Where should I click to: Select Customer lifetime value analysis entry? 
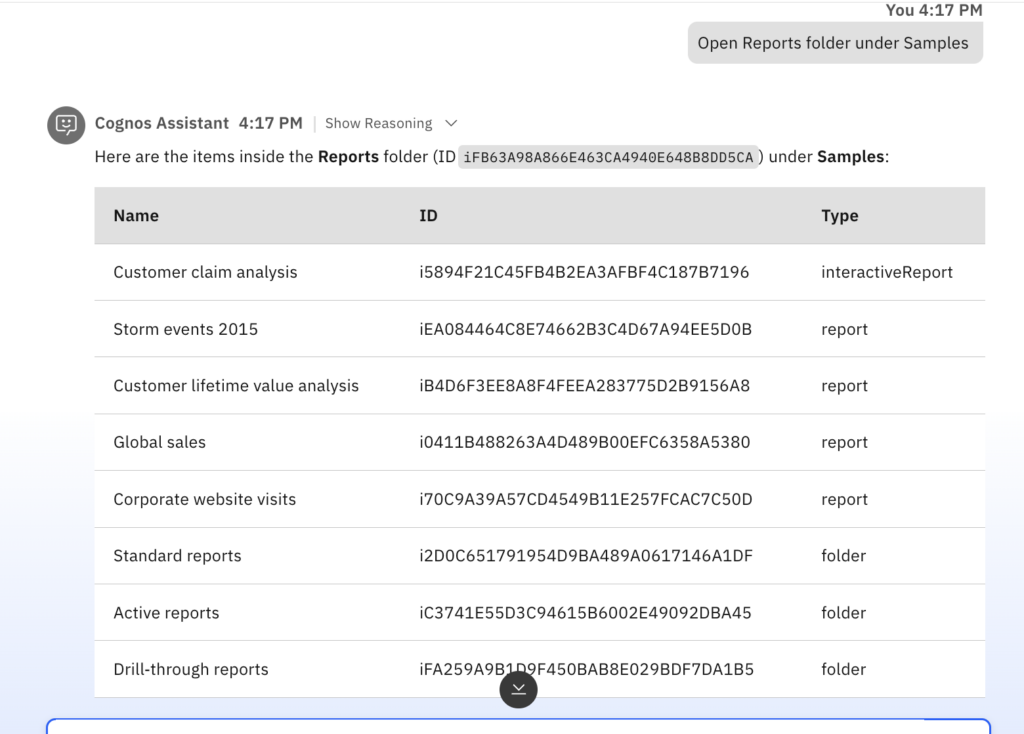[x=236, y=386]
